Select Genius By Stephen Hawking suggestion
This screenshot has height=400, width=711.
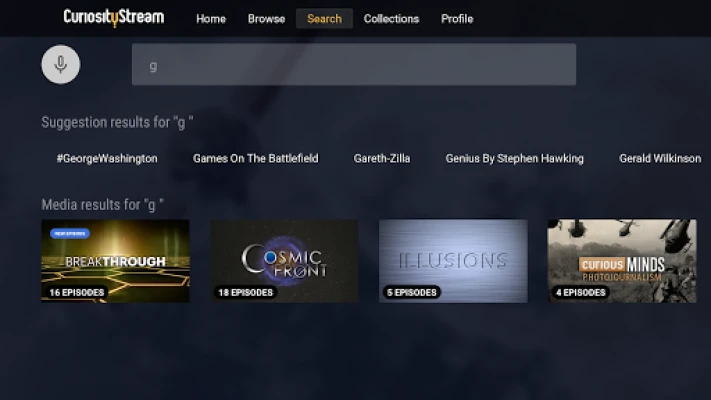click(x=514, y=158)
